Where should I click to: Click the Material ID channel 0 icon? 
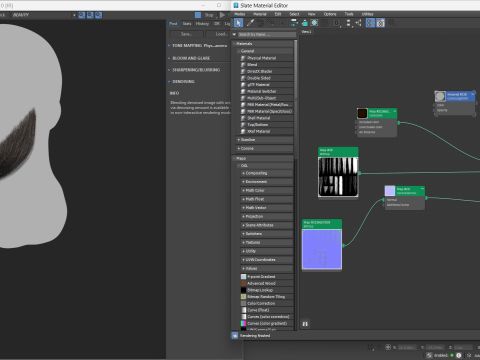click(x=336, y=23)
